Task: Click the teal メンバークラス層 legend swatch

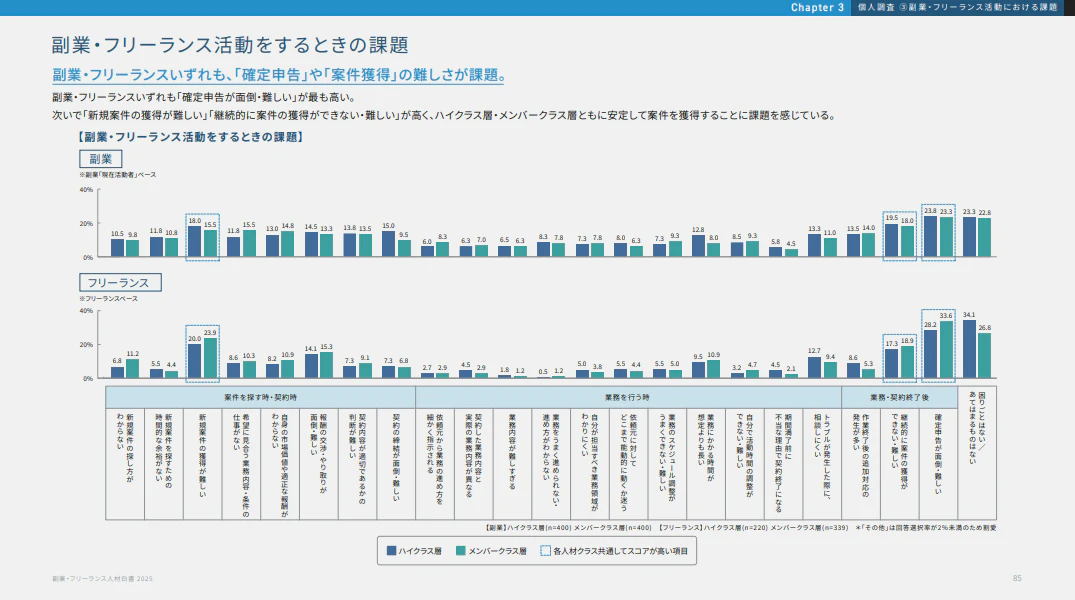Action: point(461,551)
